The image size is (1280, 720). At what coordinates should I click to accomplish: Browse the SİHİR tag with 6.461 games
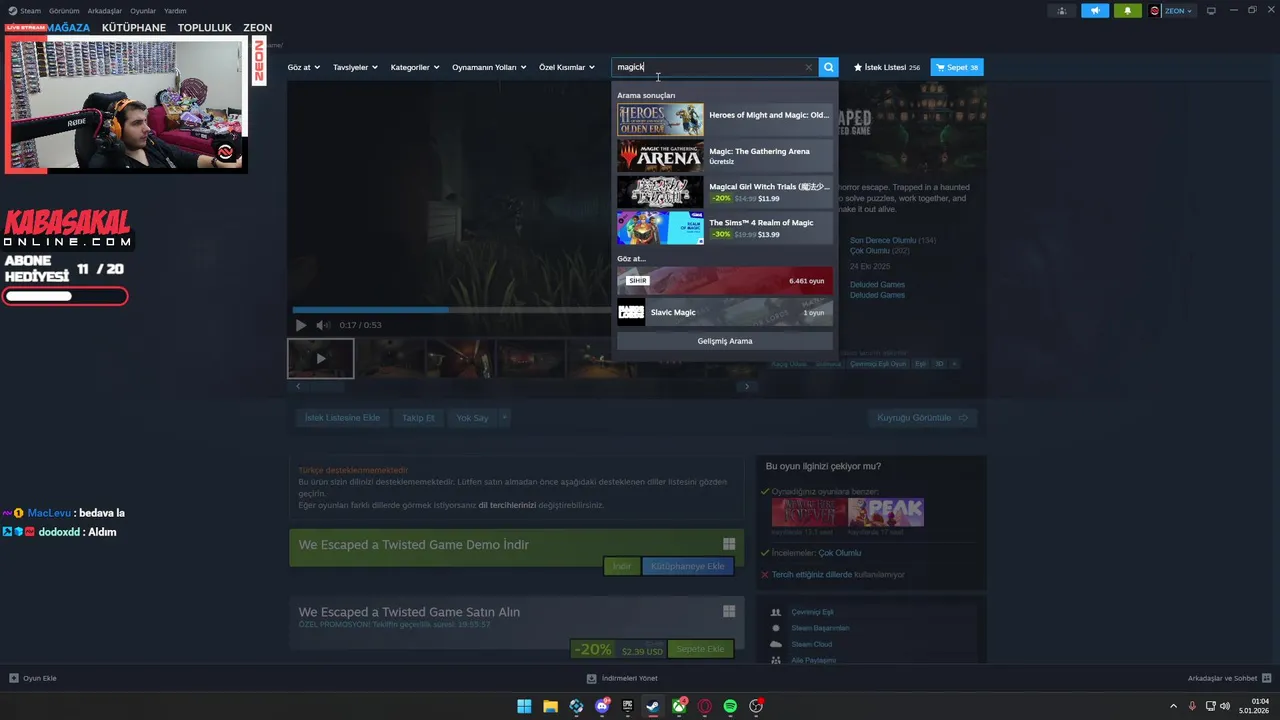724,281
